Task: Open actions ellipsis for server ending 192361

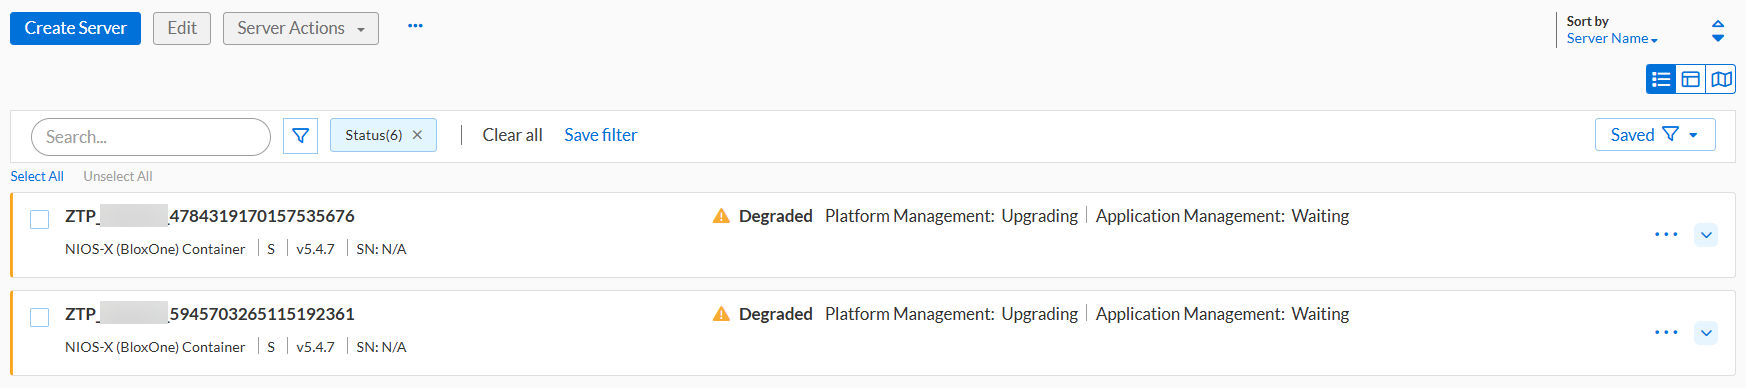Action: point(1666,332)
